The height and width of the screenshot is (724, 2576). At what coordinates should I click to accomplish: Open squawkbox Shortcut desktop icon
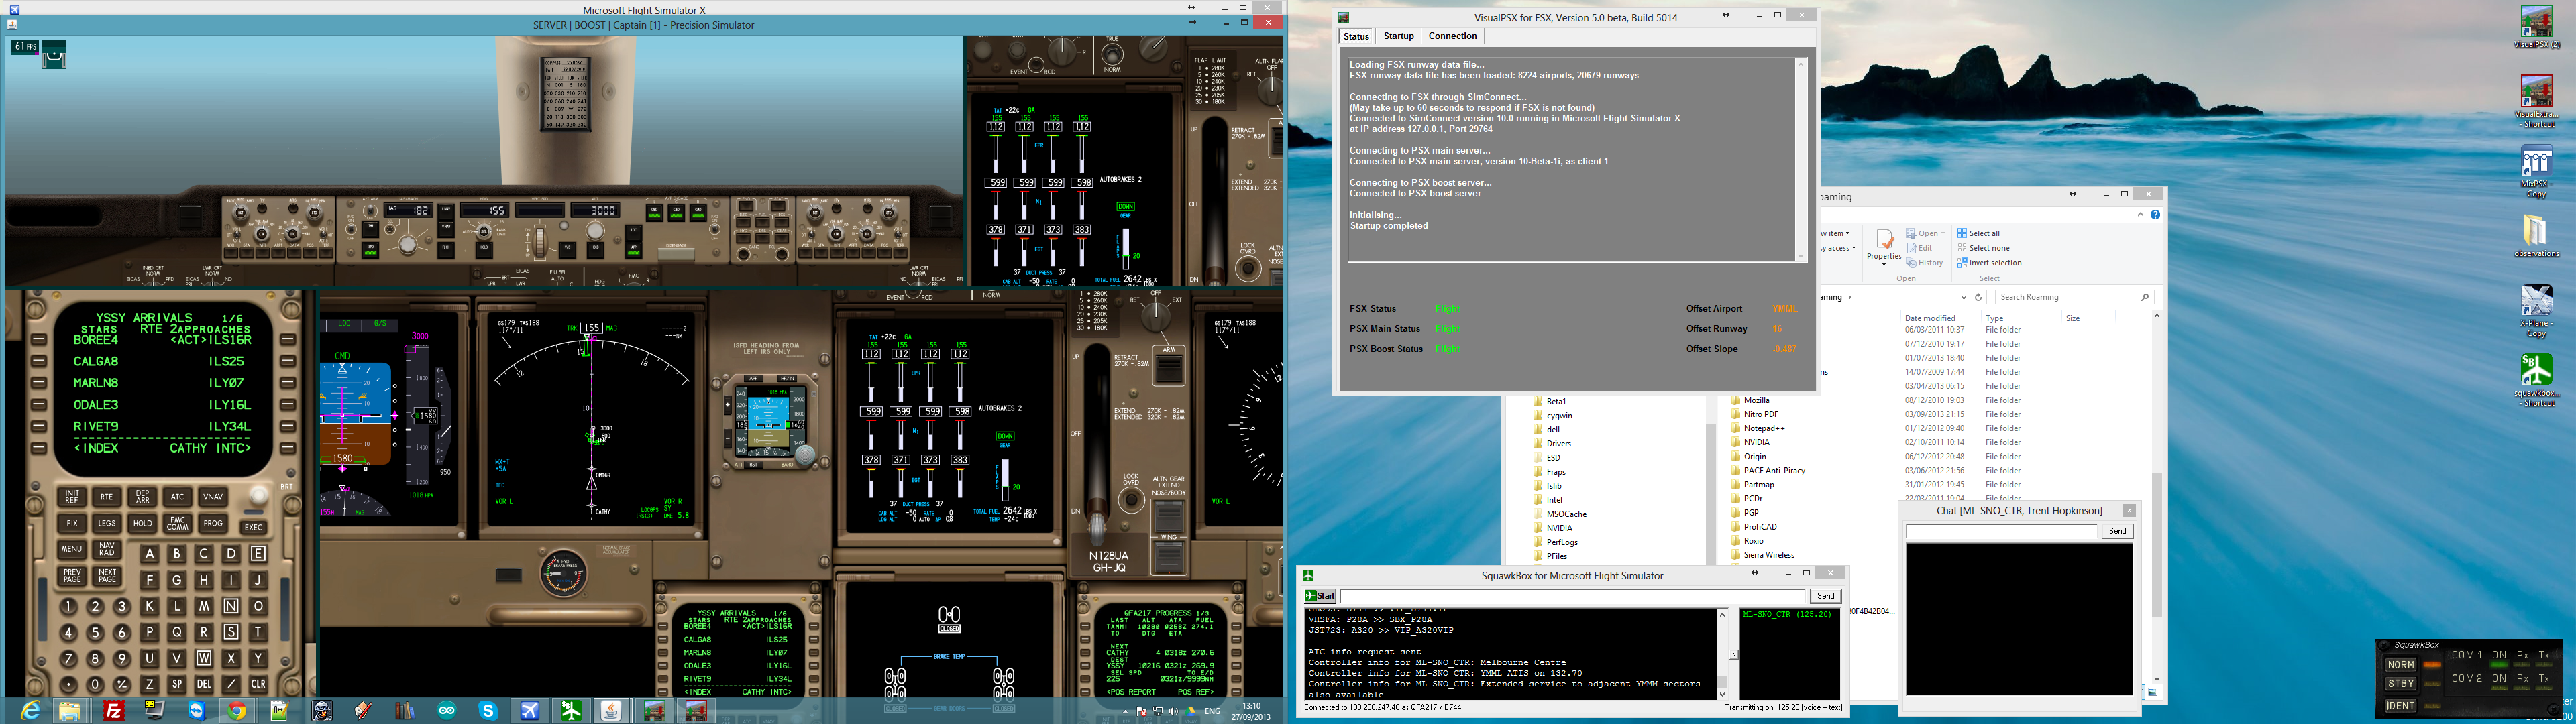click(2536, 380)
